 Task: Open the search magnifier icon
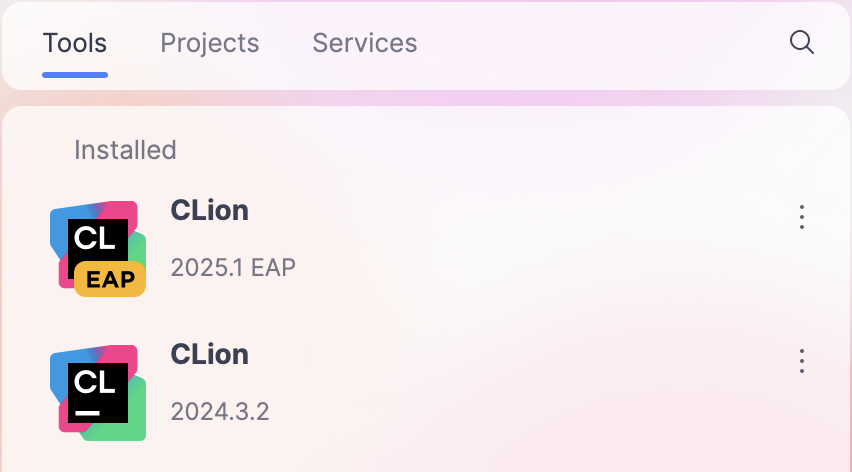801,42
